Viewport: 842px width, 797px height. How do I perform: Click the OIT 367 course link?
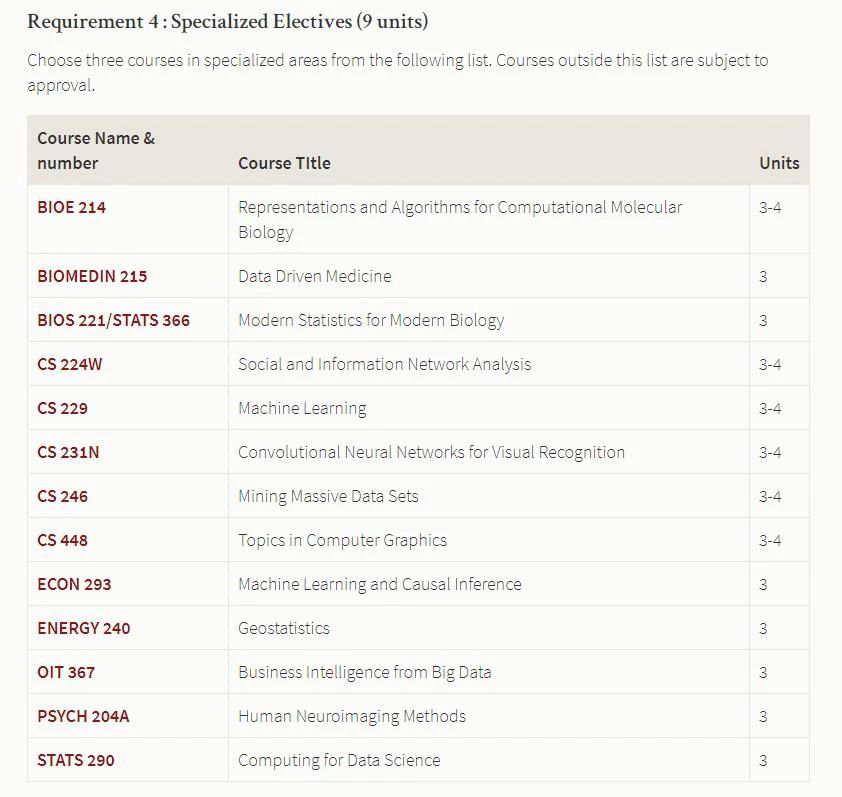click(66, 672)
